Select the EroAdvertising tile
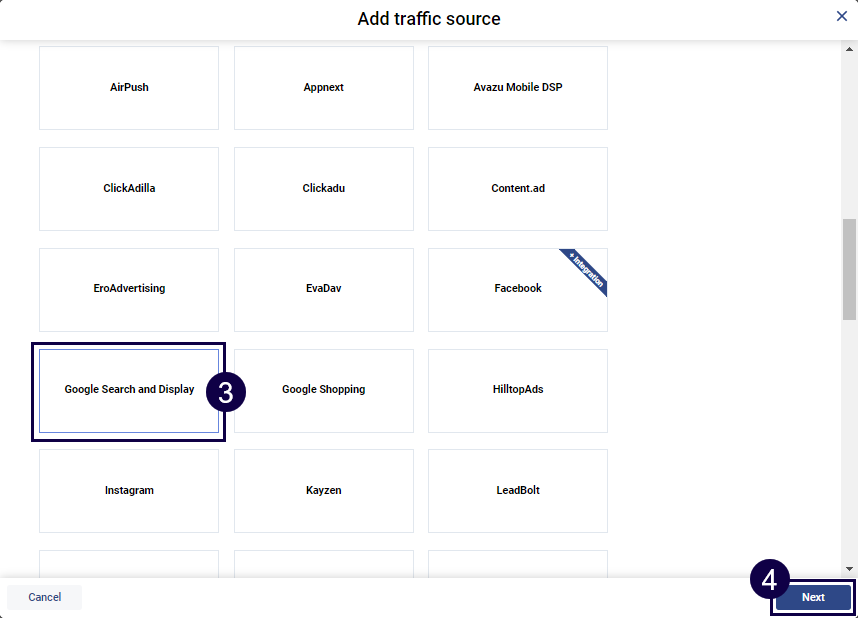858x618 pixels. pos(129,289)
